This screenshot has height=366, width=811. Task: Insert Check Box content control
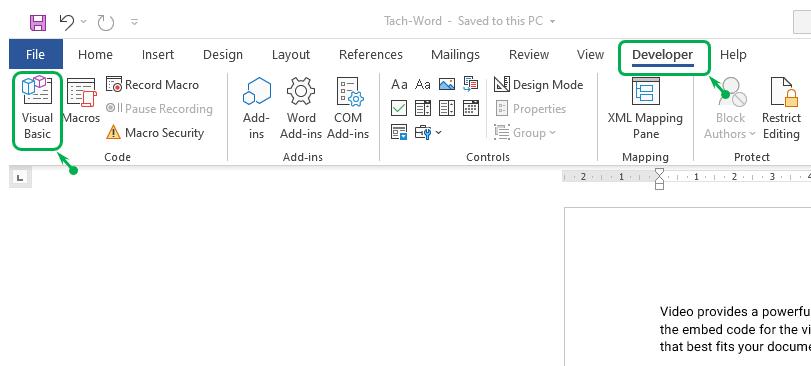tap(399, 108)
